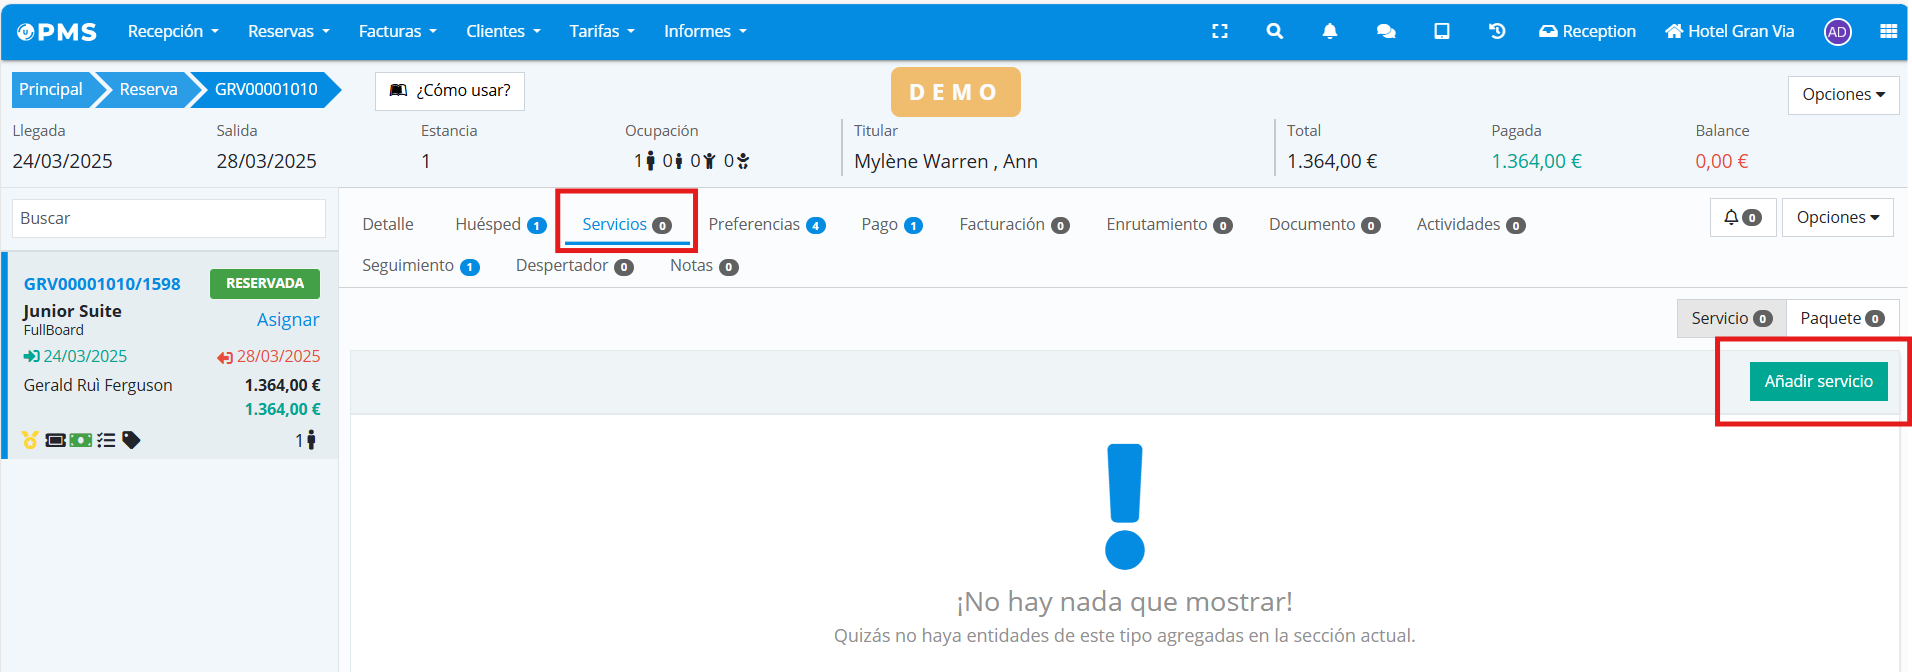This screenshot has width=1912, height=672.
Task: Open the Pago tab
Action: [890, 224]
